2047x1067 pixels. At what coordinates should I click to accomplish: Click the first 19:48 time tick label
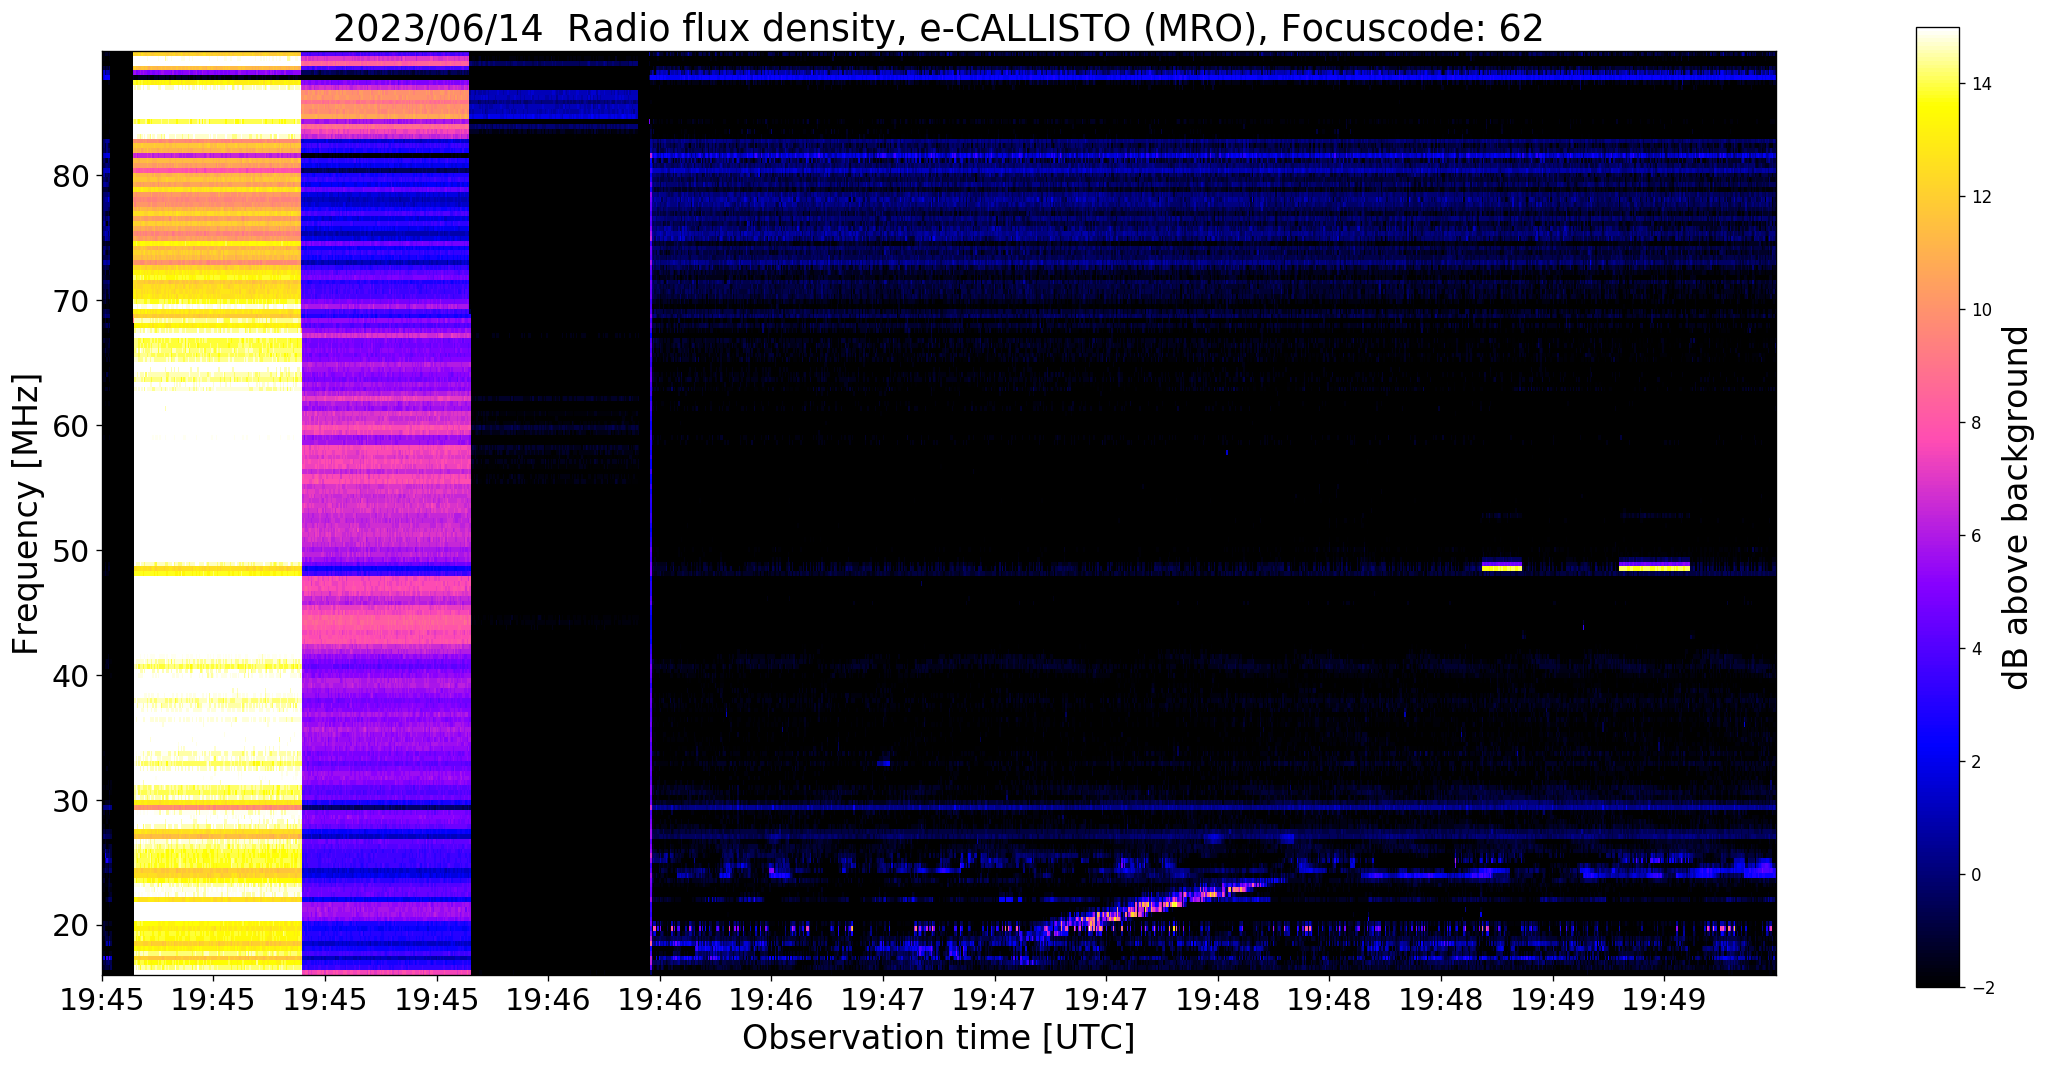tap(1217, 998)
